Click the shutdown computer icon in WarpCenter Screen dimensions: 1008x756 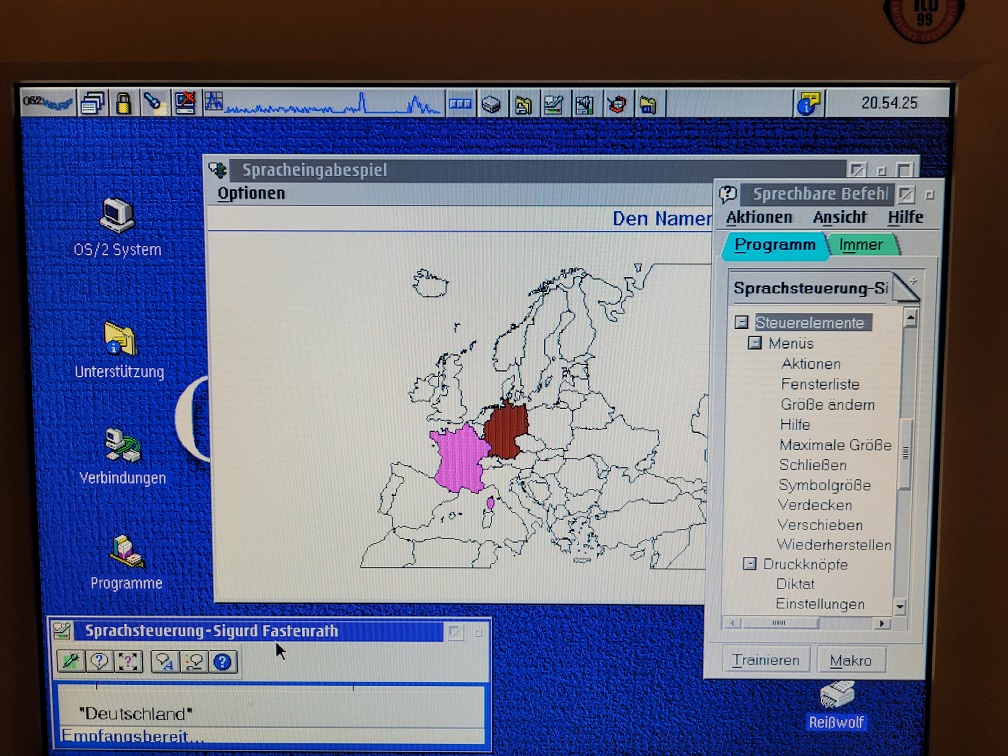[185, 103]
